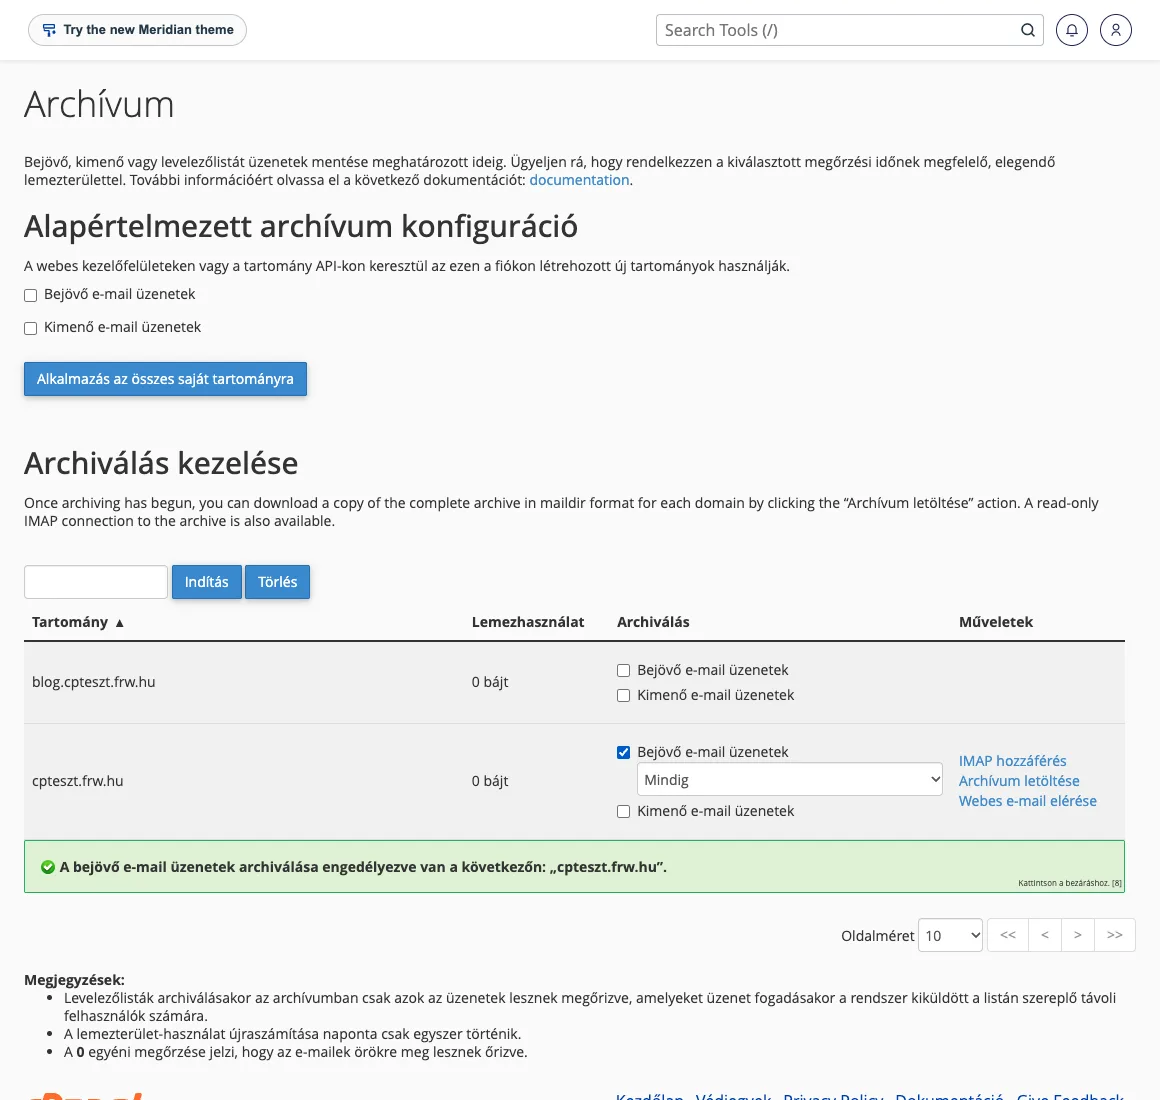Click the Törlés button
The image size is (1160, 1100).
(277, 582)
